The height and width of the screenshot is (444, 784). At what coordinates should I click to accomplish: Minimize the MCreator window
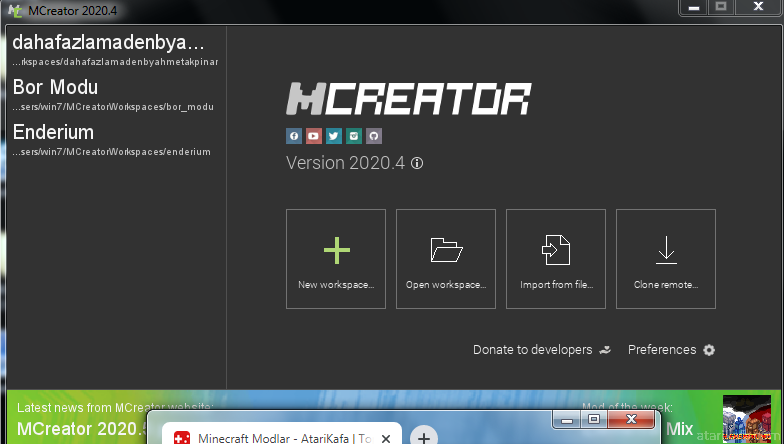click(694, 7)
